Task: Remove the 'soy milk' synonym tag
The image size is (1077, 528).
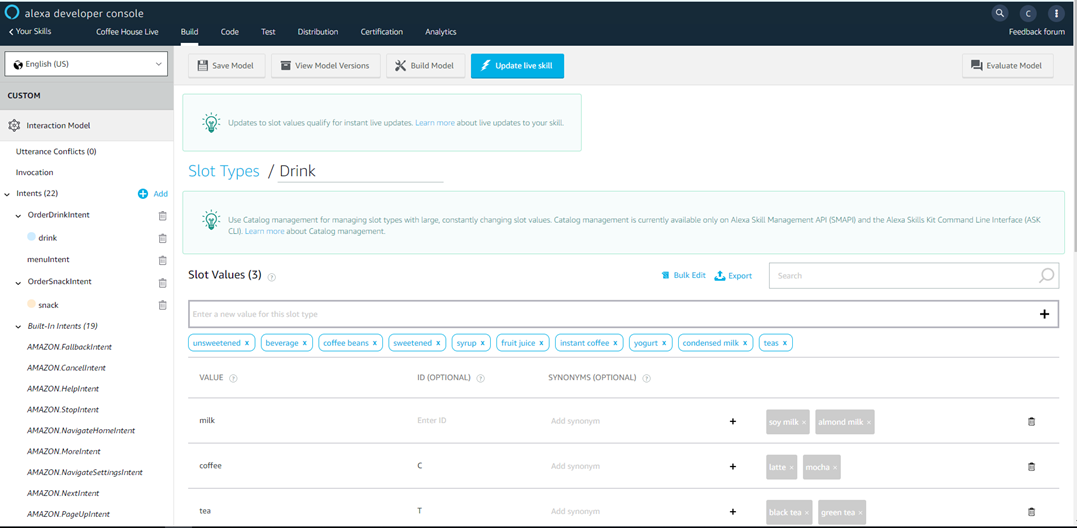Action: click(804, 422)
